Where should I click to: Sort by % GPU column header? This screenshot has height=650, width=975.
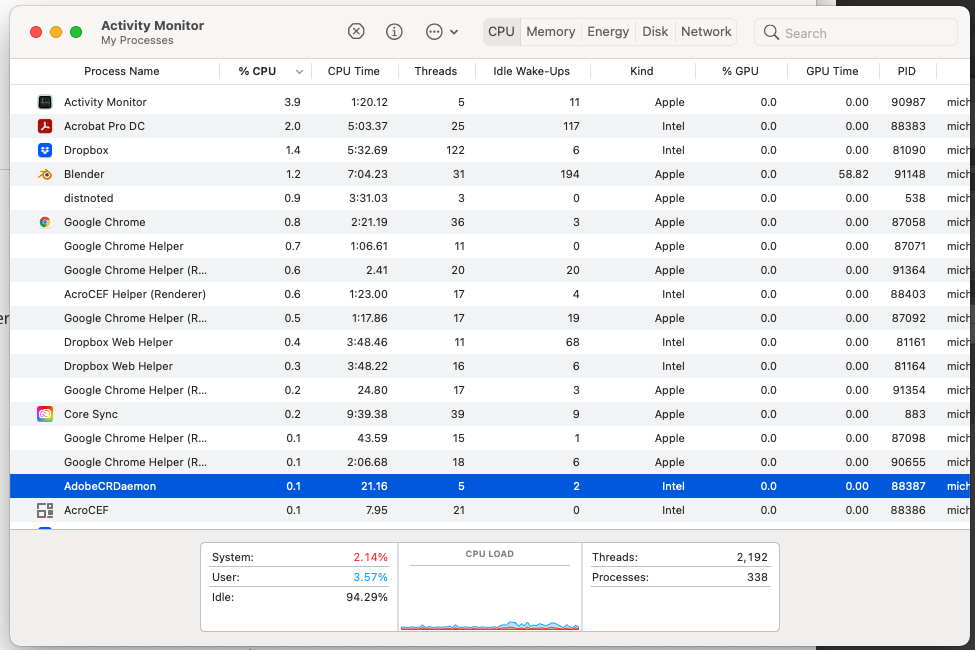pyautogui.click(x=740, y=72)
